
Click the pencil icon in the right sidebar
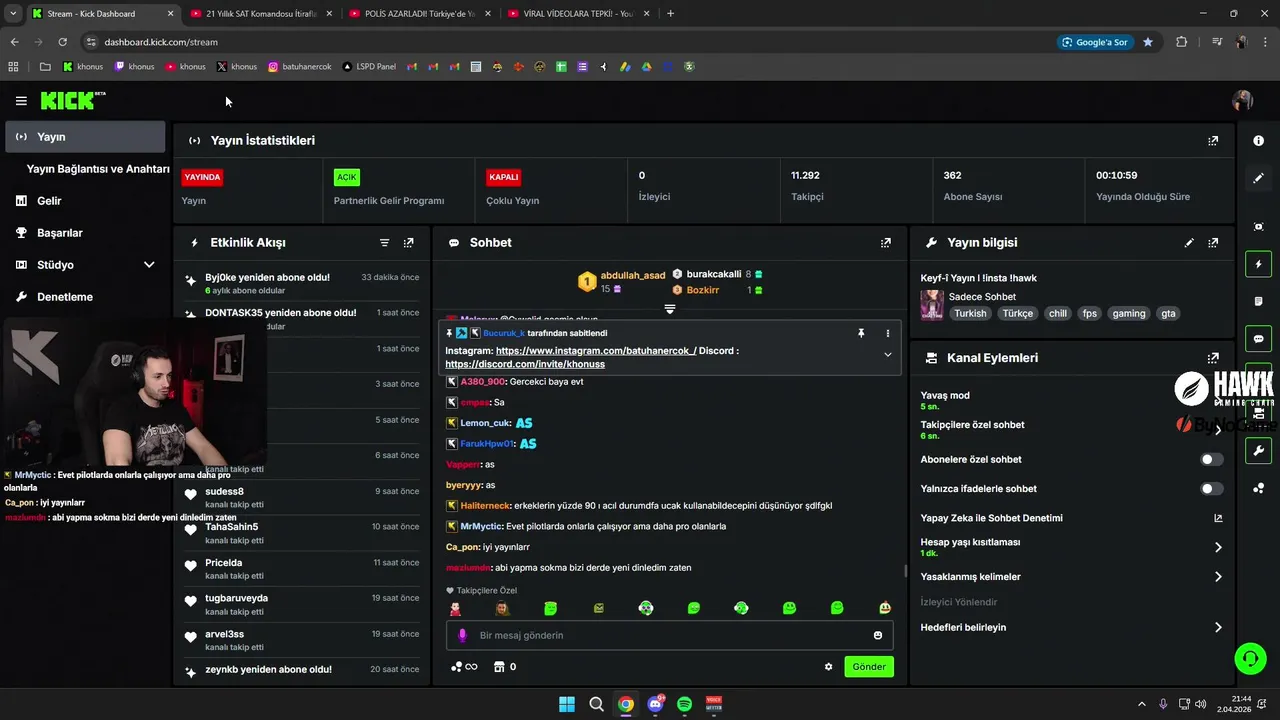(1258, 178)
